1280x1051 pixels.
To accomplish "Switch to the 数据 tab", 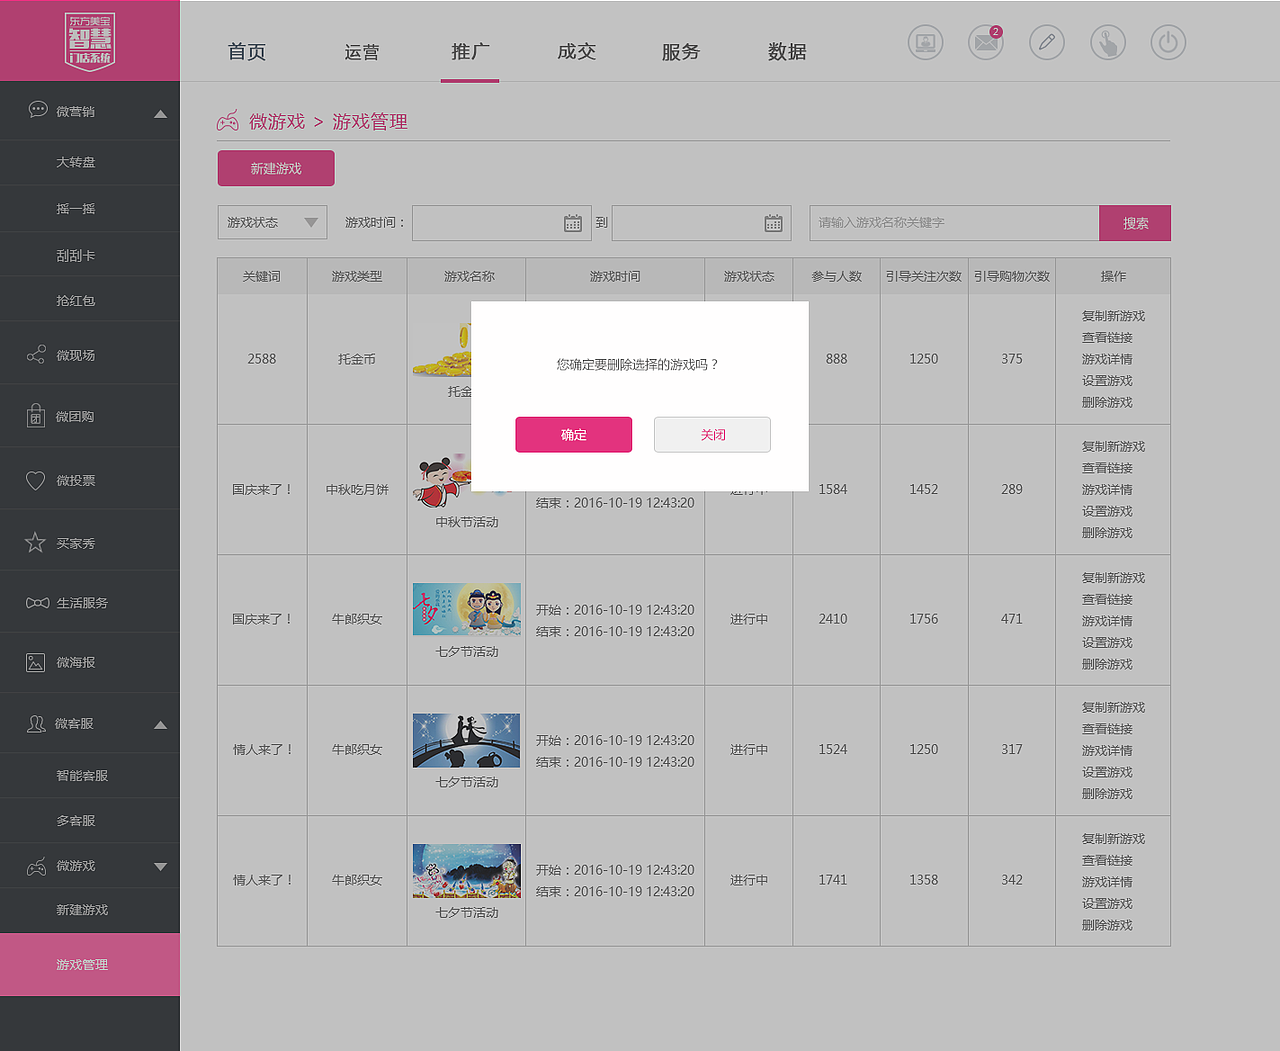I will click(x=787, y=52).
